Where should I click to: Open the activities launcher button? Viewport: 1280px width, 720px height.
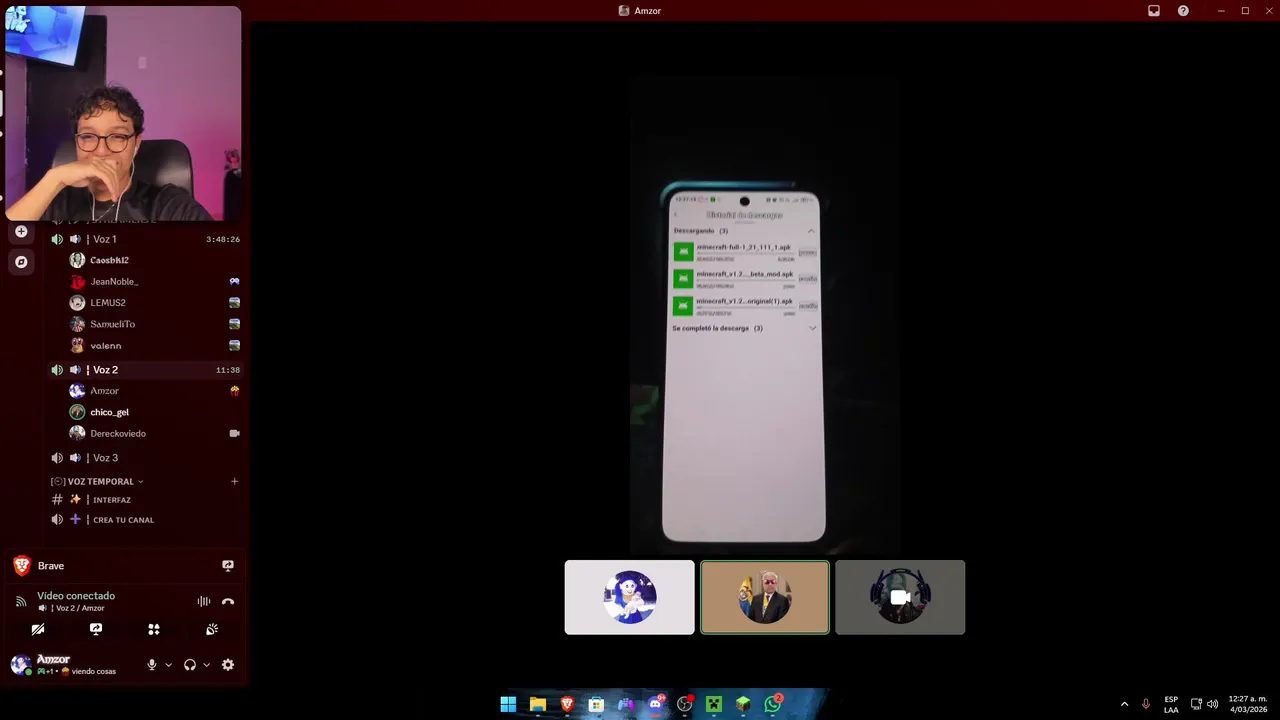tap(154, 630)
